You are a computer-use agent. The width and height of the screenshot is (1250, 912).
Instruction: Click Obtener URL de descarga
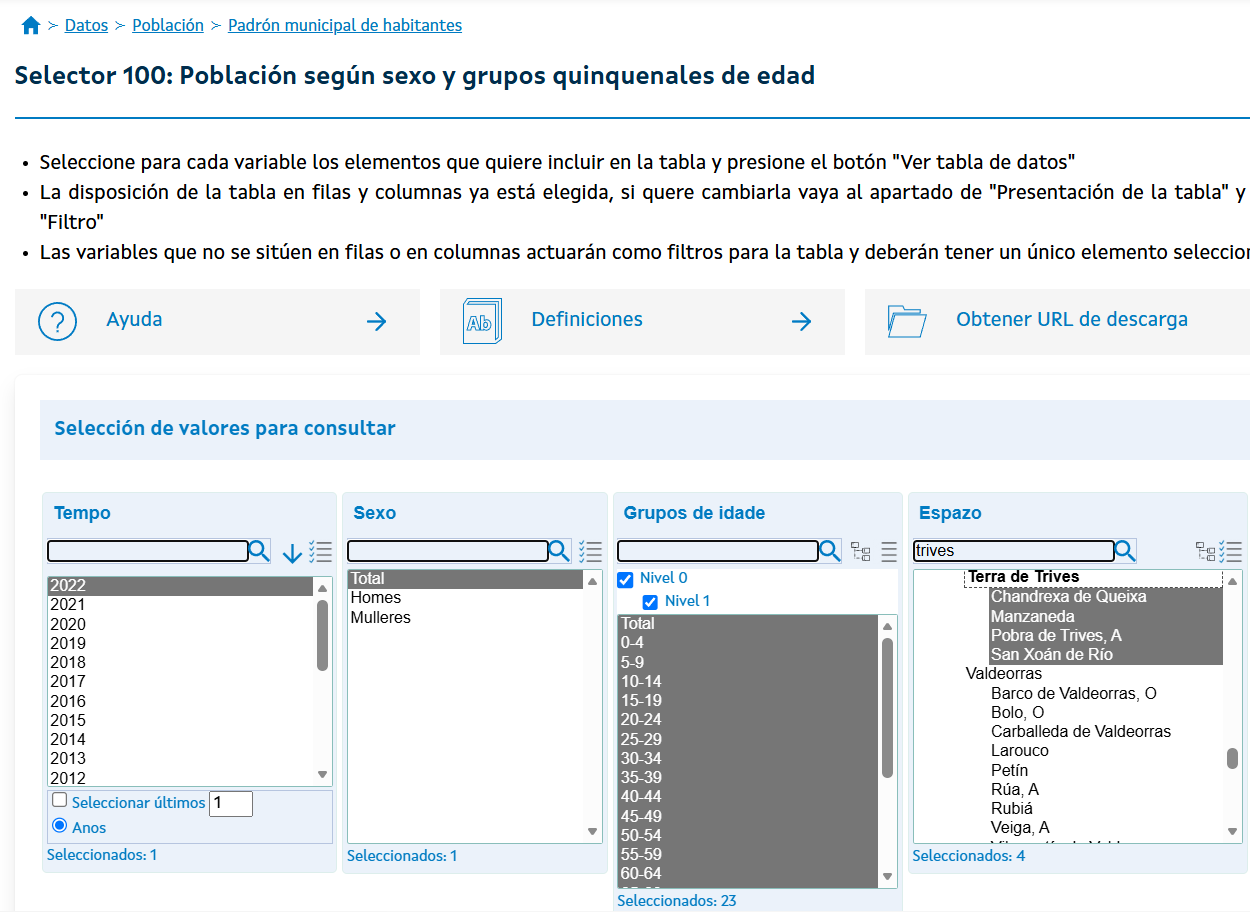pyautogui.click(x=1072, y=320)
